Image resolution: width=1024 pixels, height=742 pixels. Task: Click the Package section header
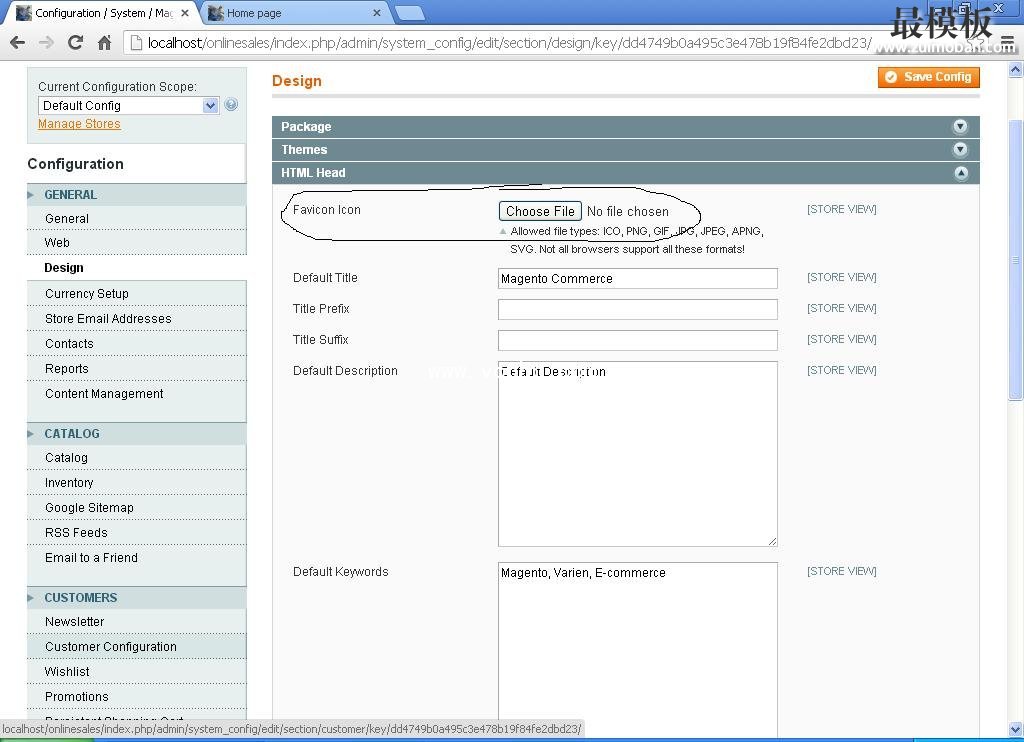click(626, 127)
